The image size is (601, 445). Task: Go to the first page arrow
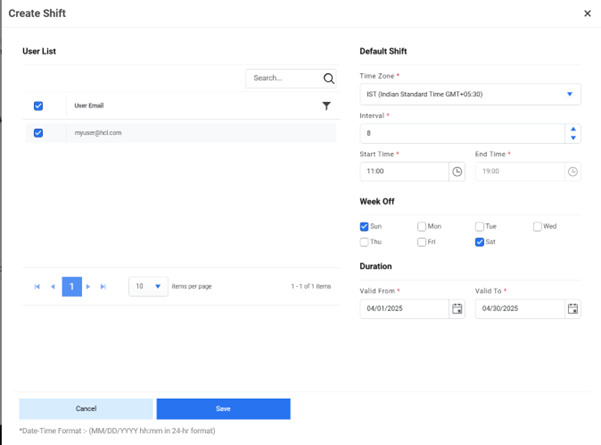point(37,287)
